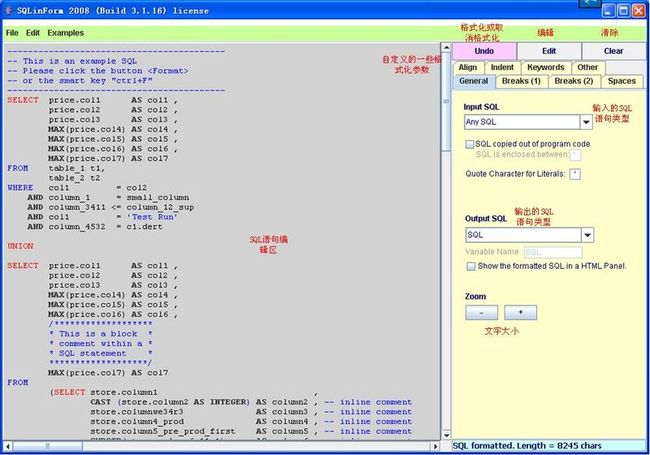
Task: Close the SQLinForm window
Action: tap(638, 10)
